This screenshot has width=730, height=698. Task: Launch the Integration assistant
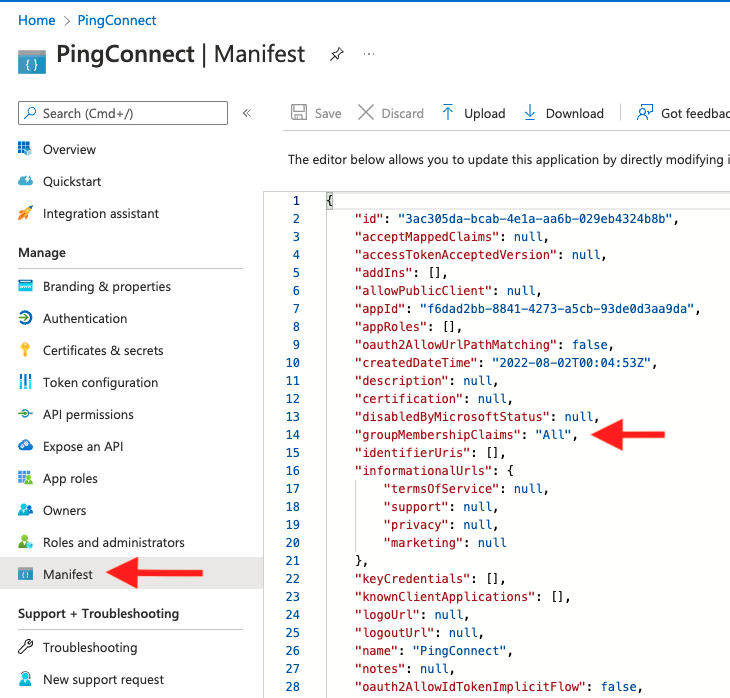[x=100, y=214]
